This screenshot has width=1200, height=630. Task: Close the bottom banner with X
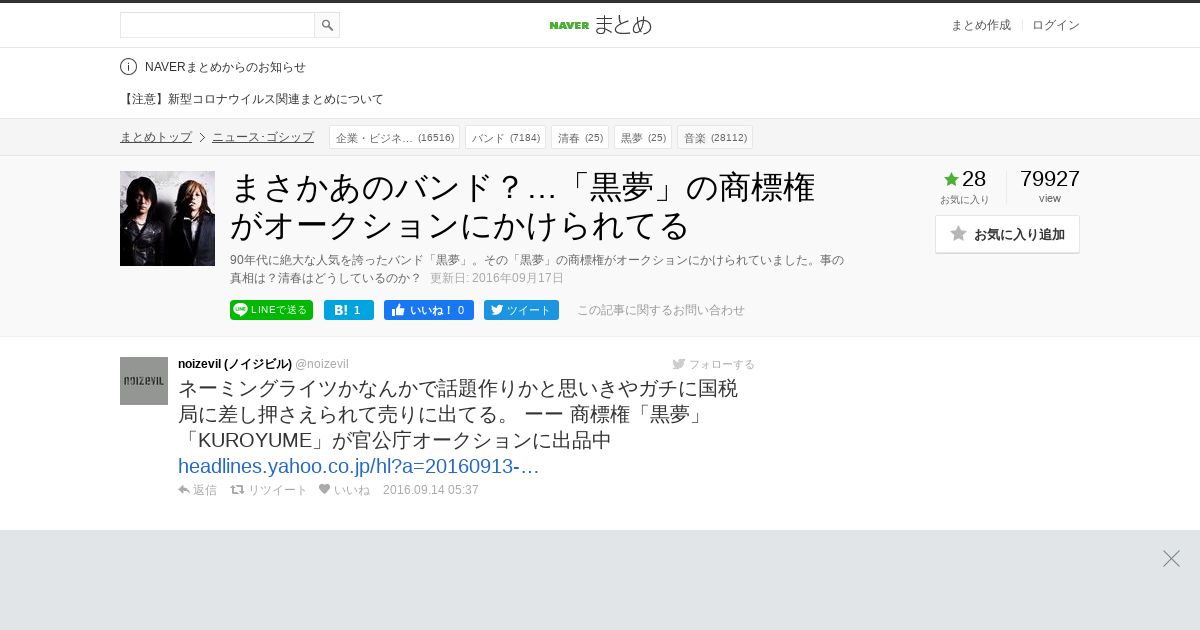tap(1171, 558)
